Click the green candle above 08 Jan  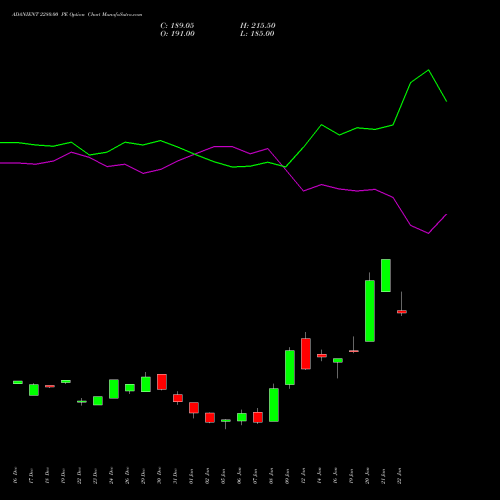(x=274, y=405)
